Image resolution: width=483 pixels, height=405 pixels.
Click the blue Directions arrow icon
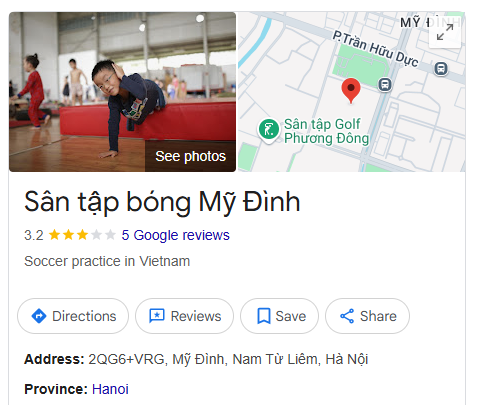click(x=39, y=316)
